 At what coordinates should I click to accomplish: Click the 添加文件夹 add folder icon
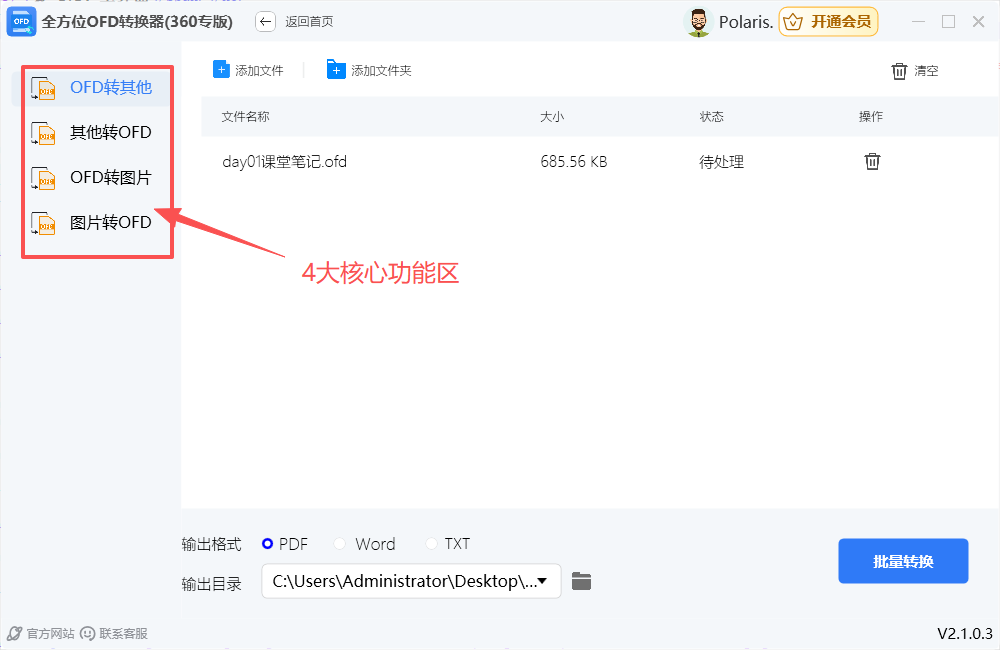pyautogui.click(x=335, y=69)
